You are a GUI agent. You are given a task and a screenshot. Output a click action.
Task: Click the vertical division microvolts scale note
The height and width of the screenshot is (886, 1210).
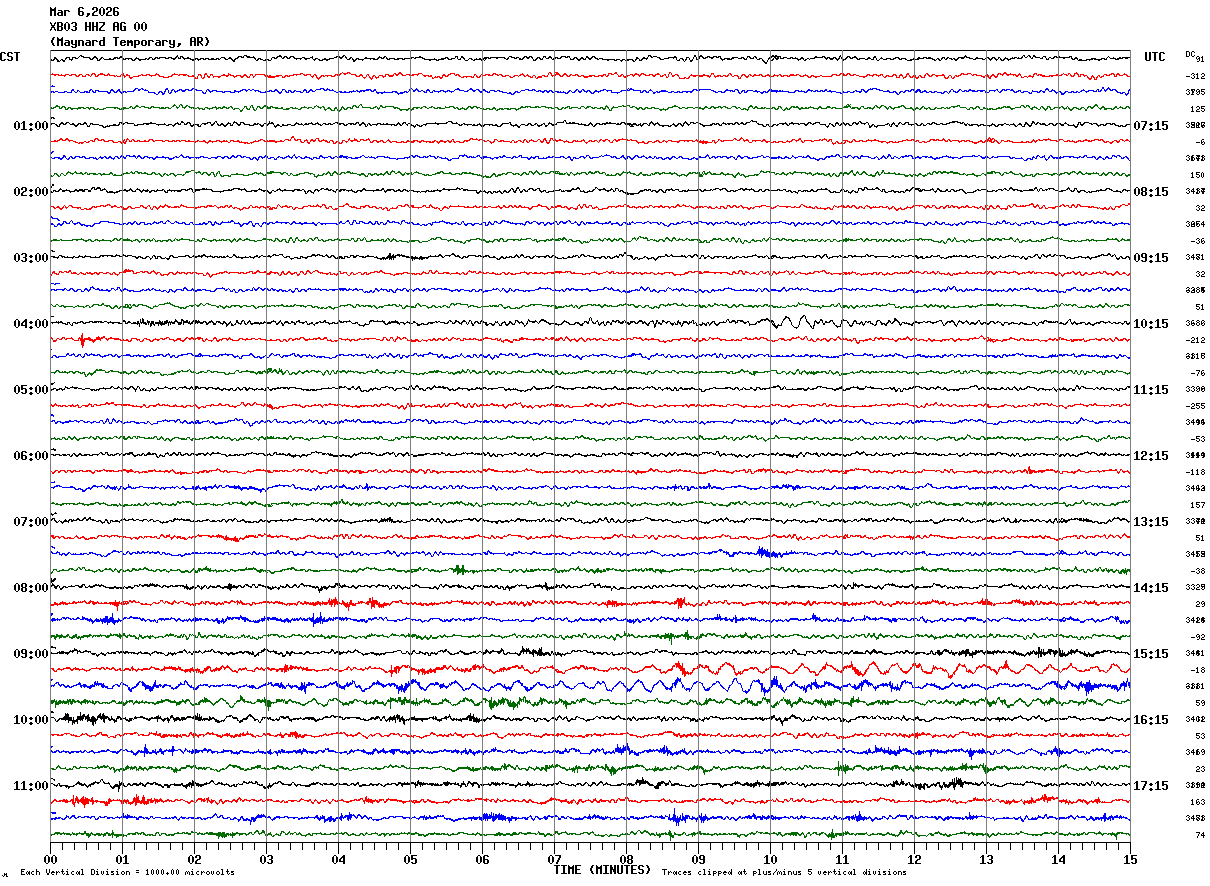tap(127, 873)
